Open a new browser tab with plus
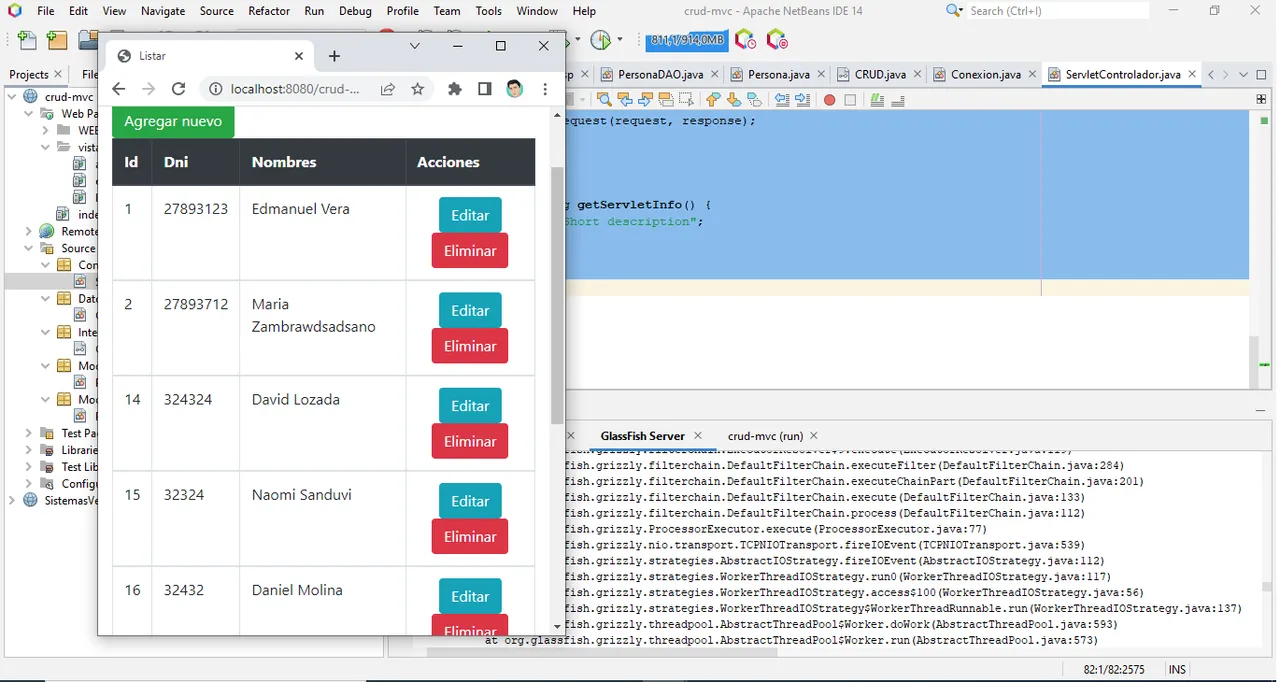 click(334, 56)
